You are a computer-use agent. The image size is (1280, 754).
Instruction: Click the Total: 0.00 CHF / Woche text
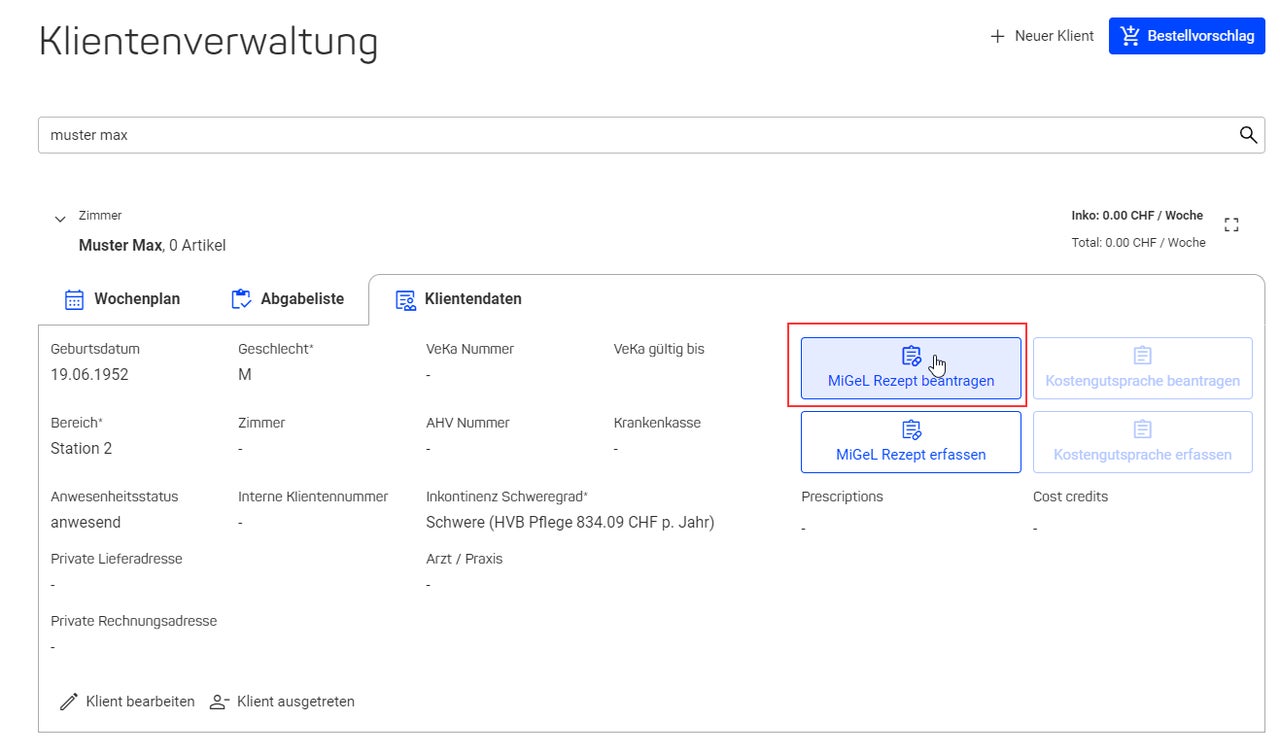click(x=1138, y=243)
